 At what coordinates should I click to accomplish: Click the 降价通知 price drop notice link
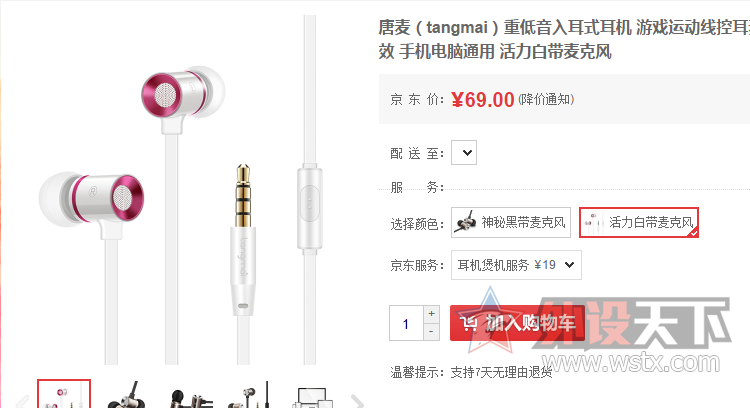coord(546,99)
